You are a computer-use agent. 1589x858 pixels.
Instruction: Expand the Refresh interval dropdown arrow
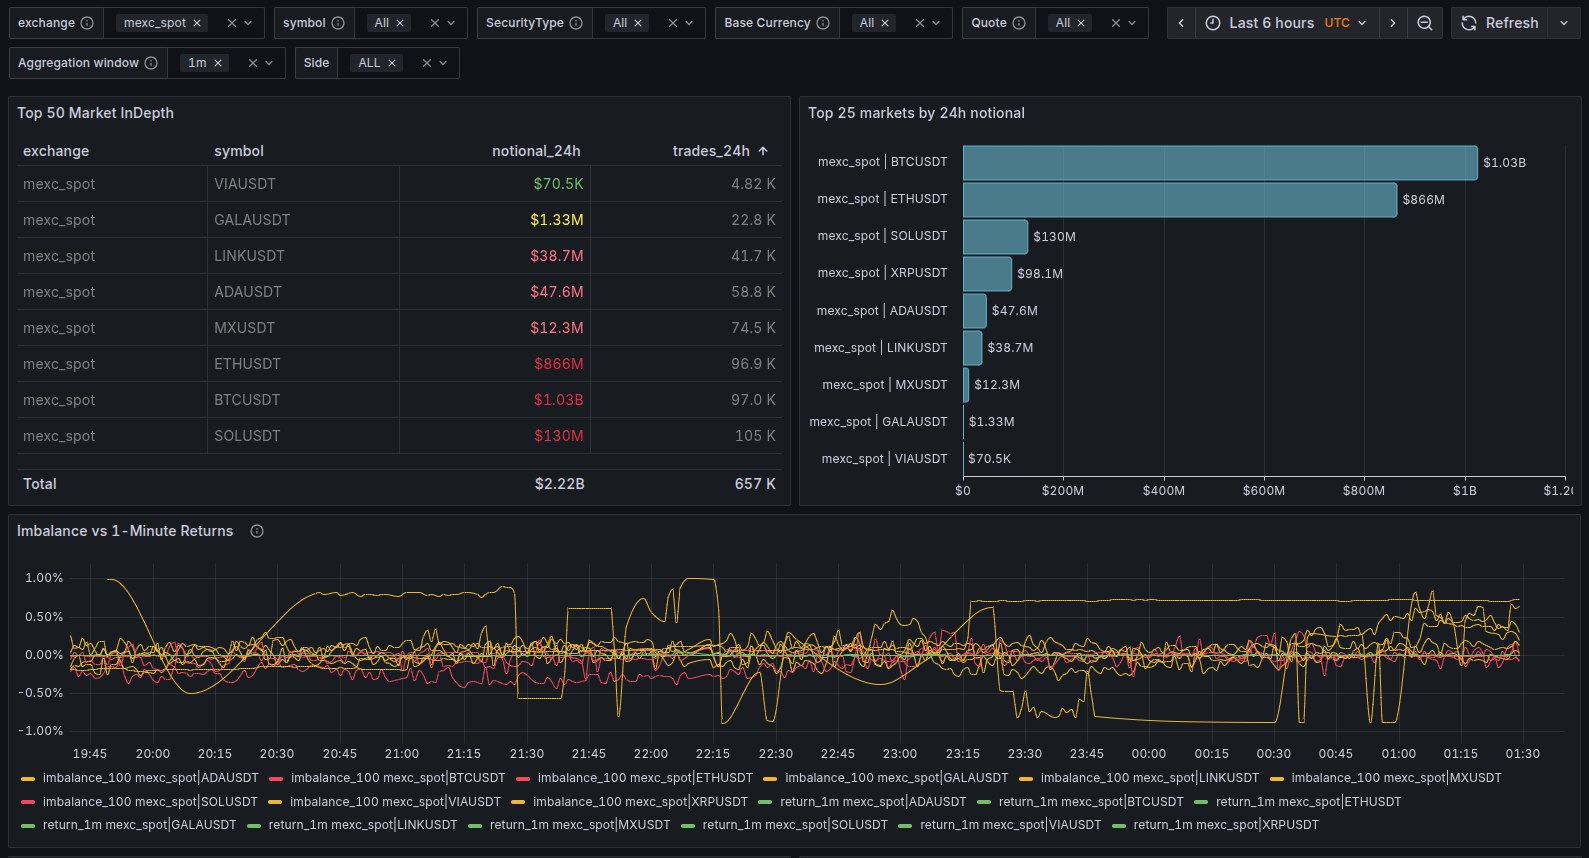pyautogui.click(x=1564, y=23)
